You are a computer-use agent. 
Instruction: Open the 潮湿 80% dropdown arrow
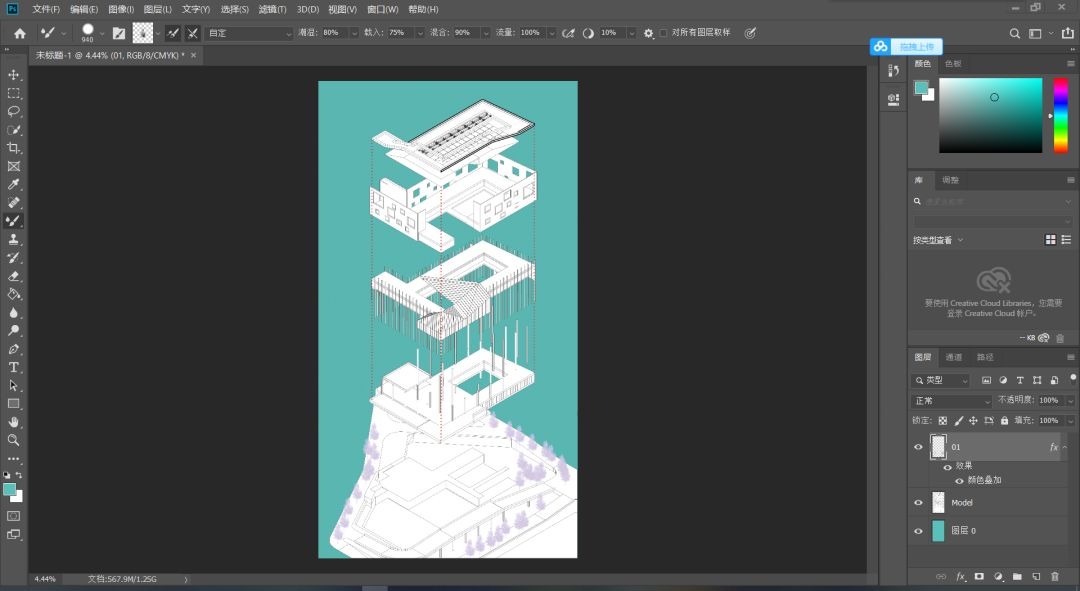355,33
